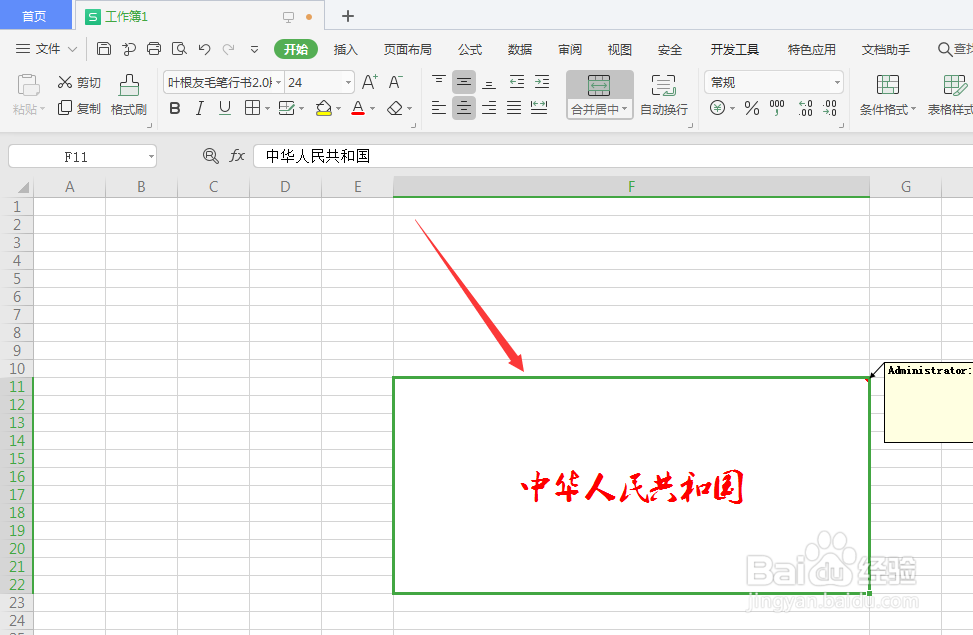Toggle underline formatting
This screenshot has height=635, width=973.
(223, 108)
